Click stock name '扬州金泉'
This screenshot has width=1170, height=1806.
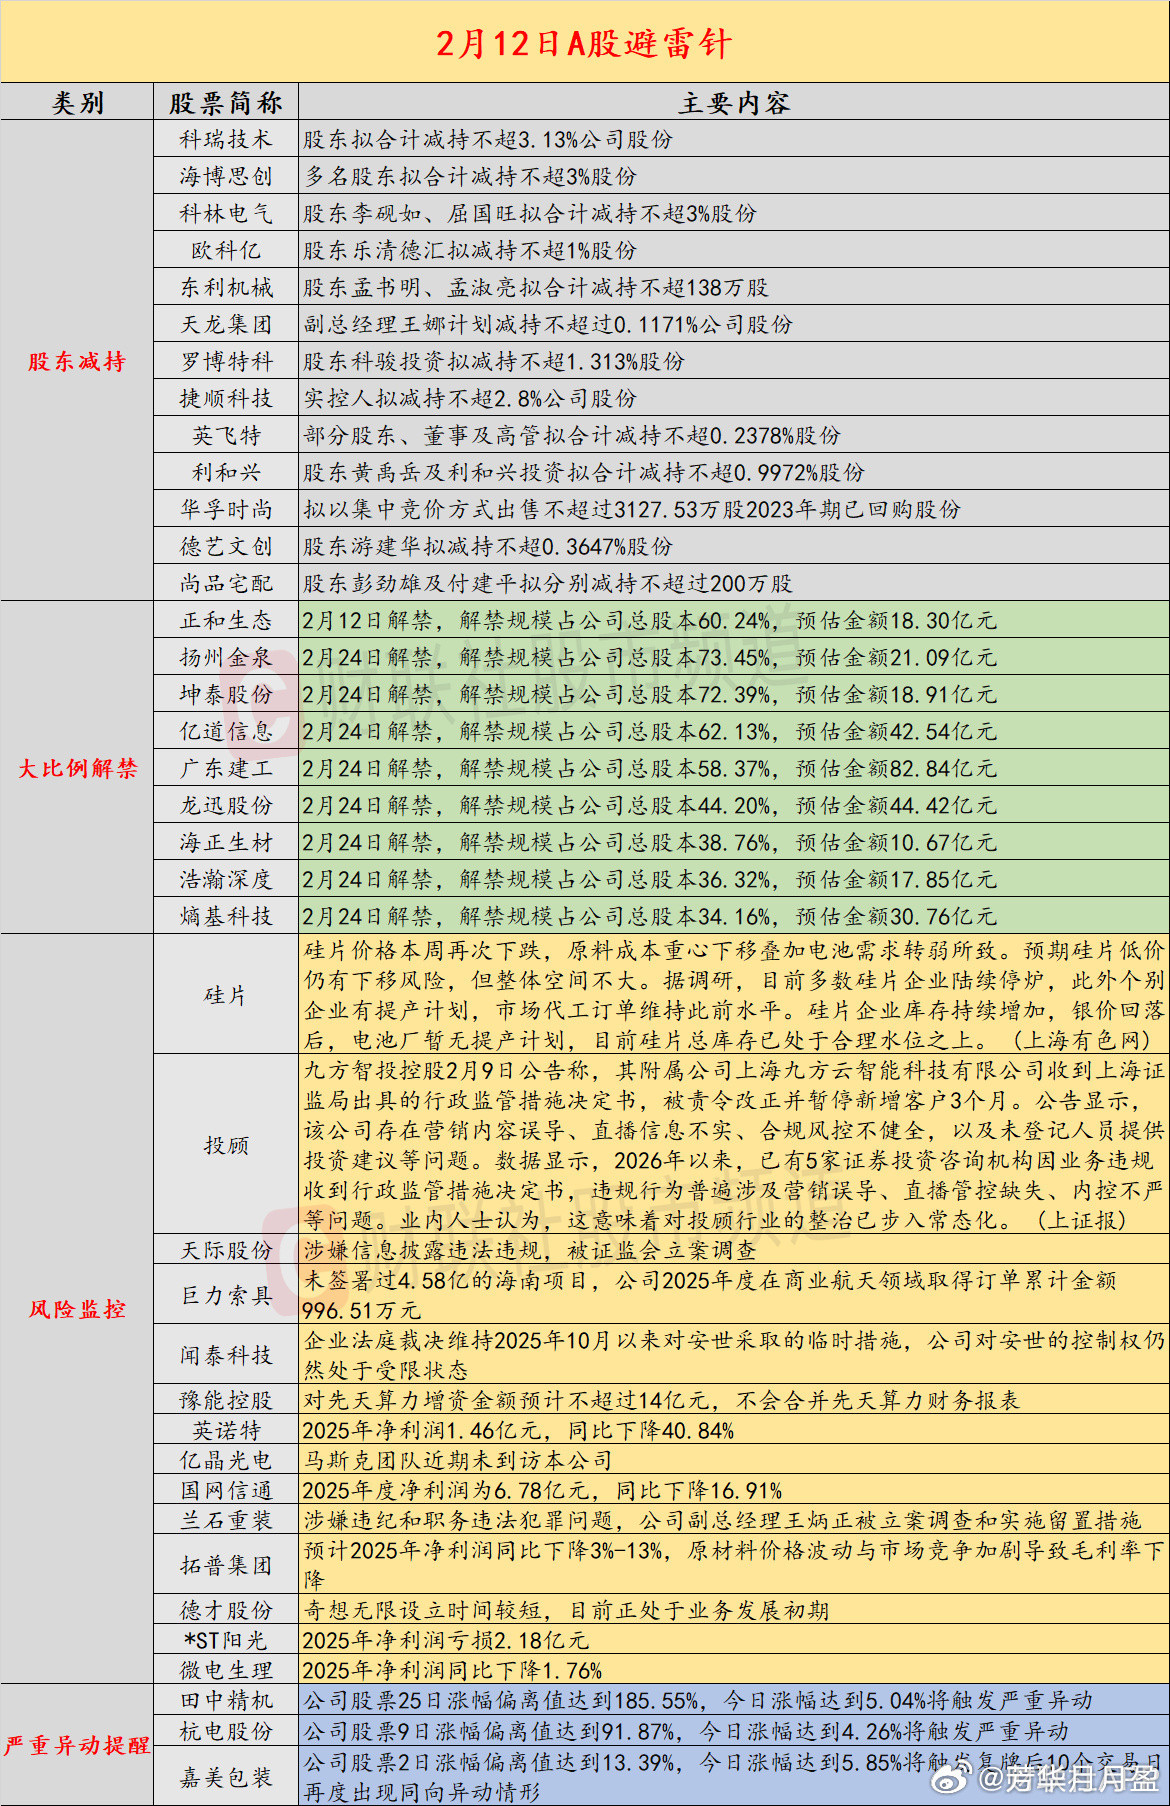click(226, 657)
